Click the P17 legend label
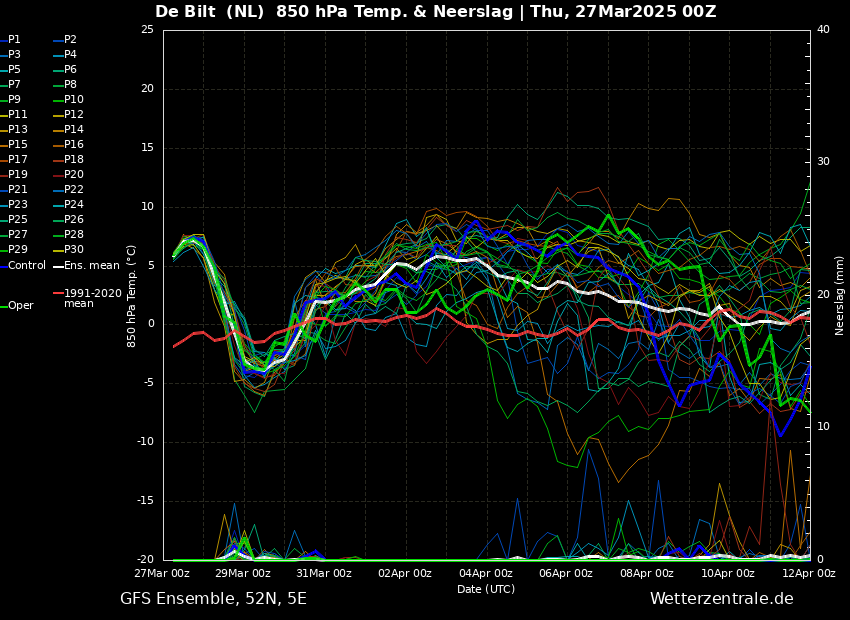This screenshot has width=850, height=620. pos(17,159)
